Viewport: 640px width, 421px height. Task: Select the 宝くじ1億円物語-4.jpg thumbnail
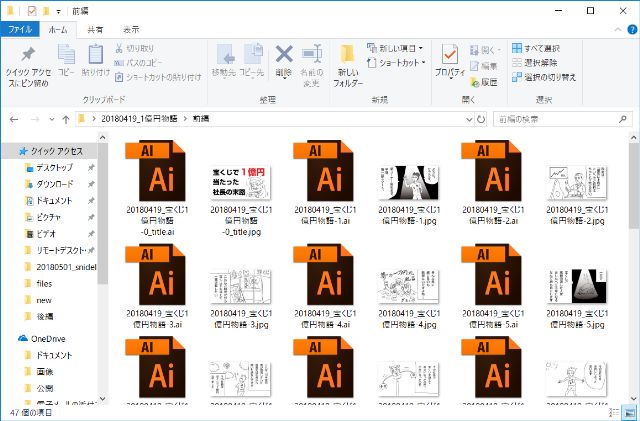(x=409, y=286)
